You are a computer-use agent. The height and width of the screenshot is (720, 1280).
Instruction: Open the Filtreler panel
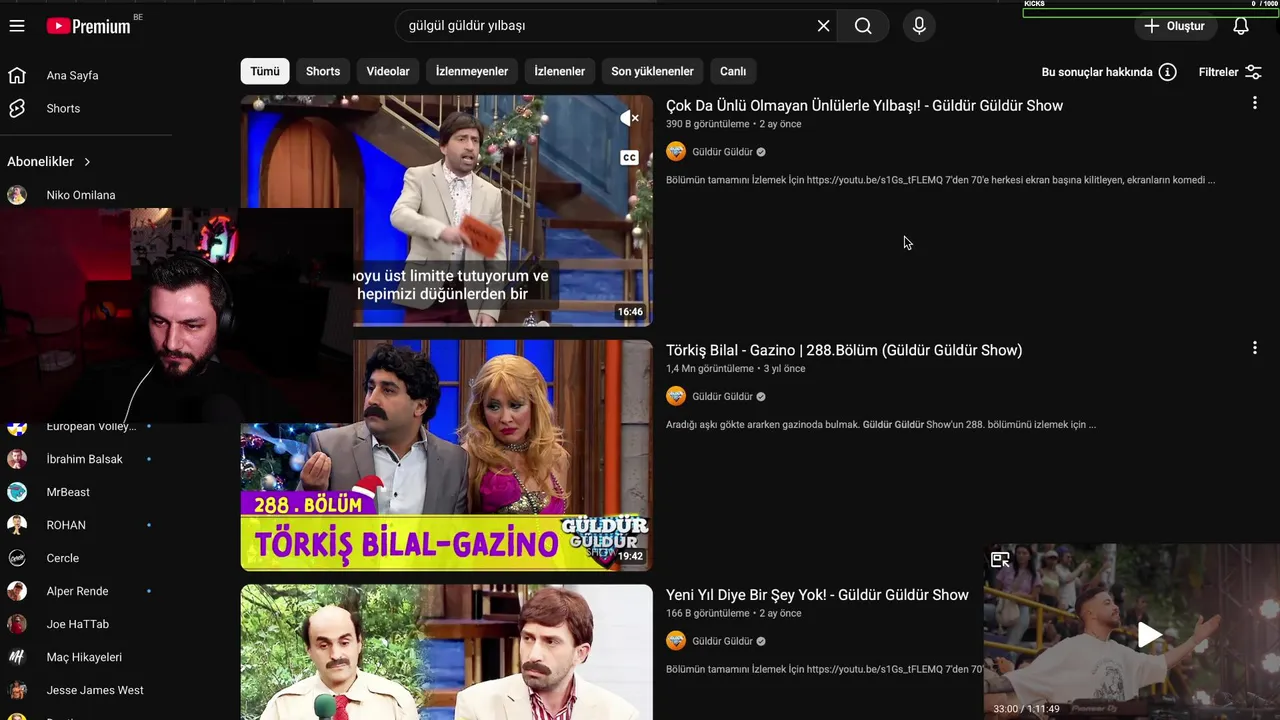pos(1230,72)
